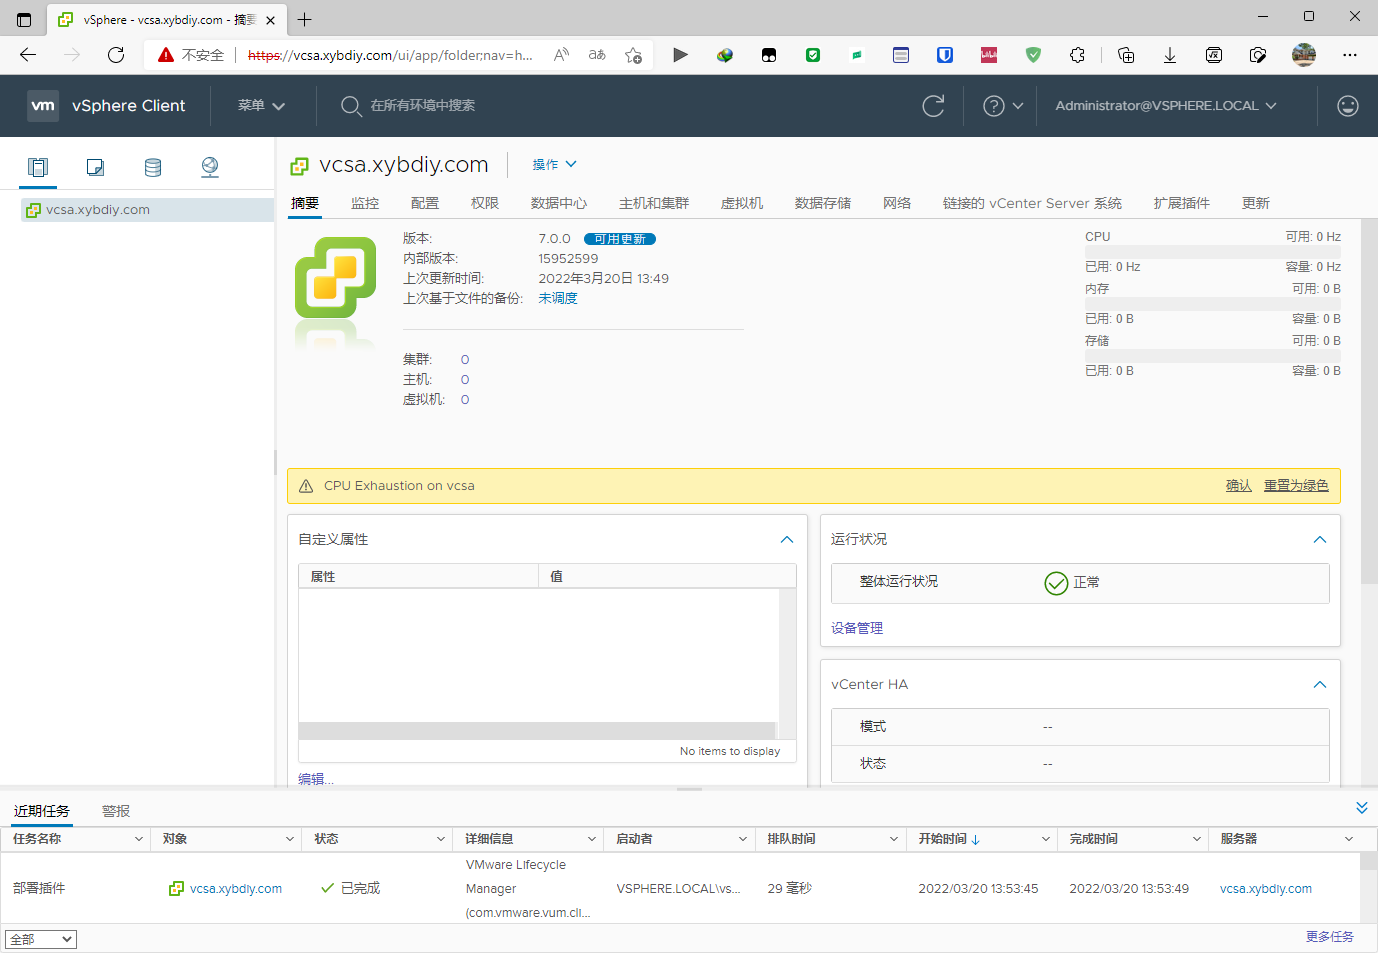Click the Bitwarden shield extension icon
Image resolution: width=1378 pixels, height=953 pixels.
point(945,55)
